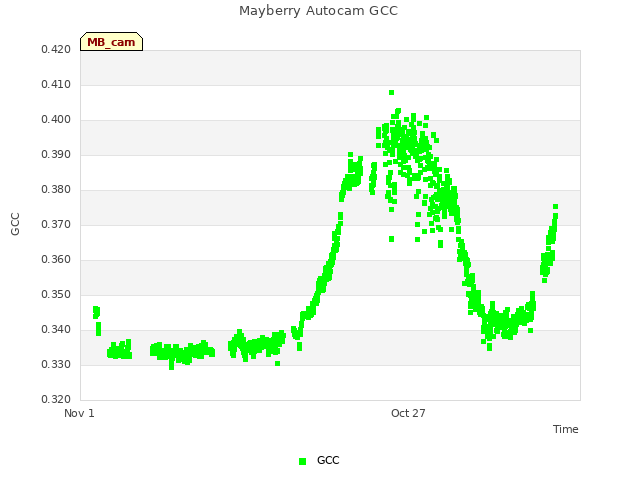Viewport: 640px width, 480px height.
Task: Click the highest data point near 0.408
Action: pos(391,93)
